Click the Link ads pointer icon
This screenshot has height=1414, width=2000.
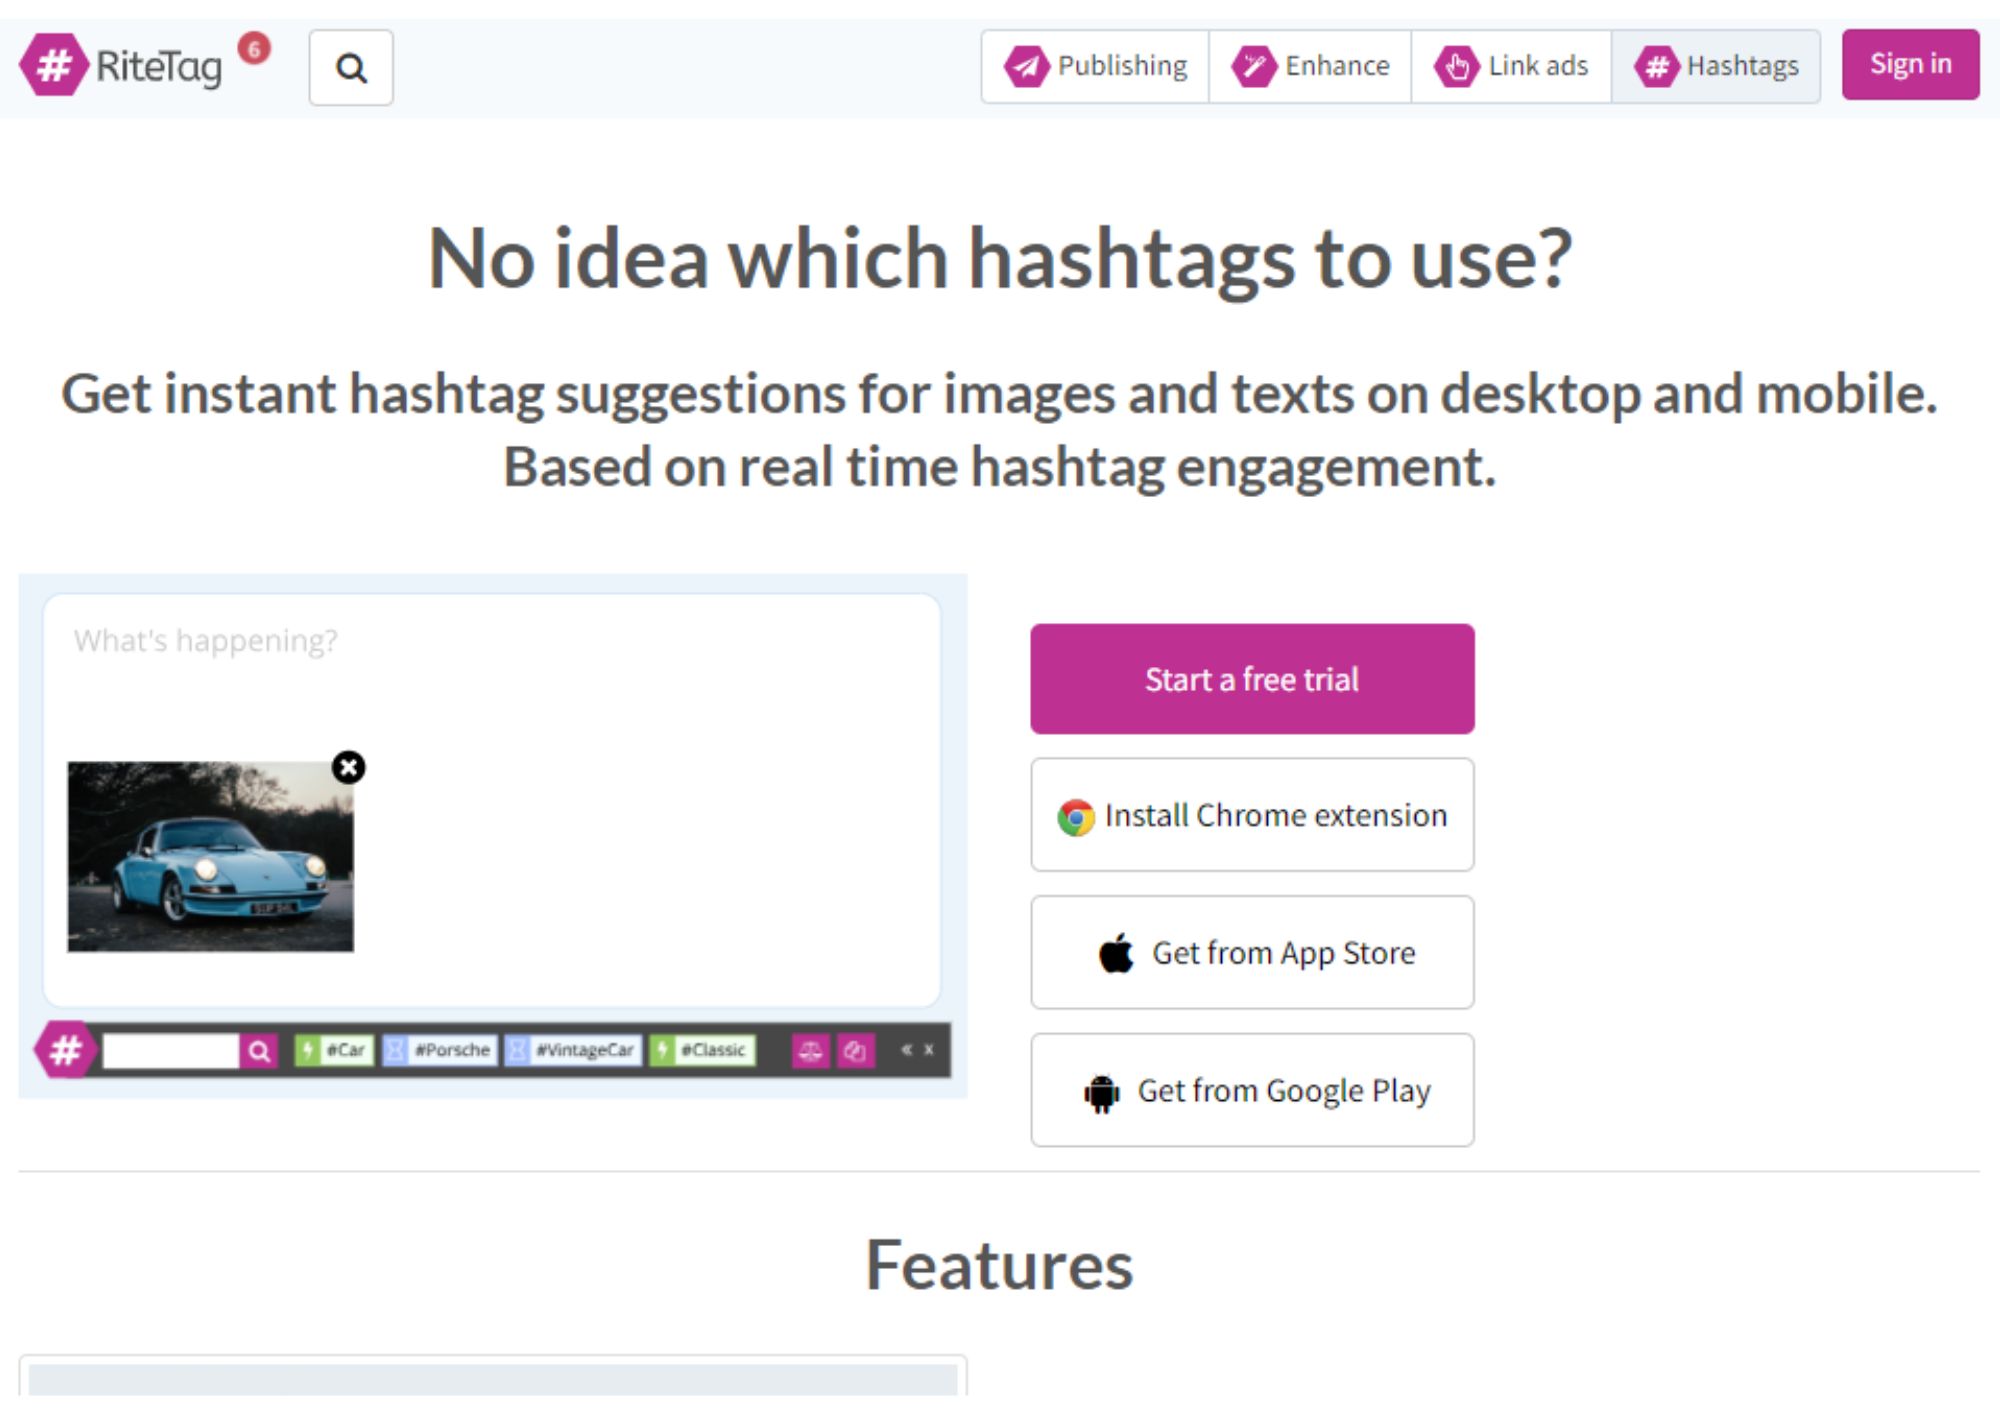pyautogui.click(x=1456, y=67)
